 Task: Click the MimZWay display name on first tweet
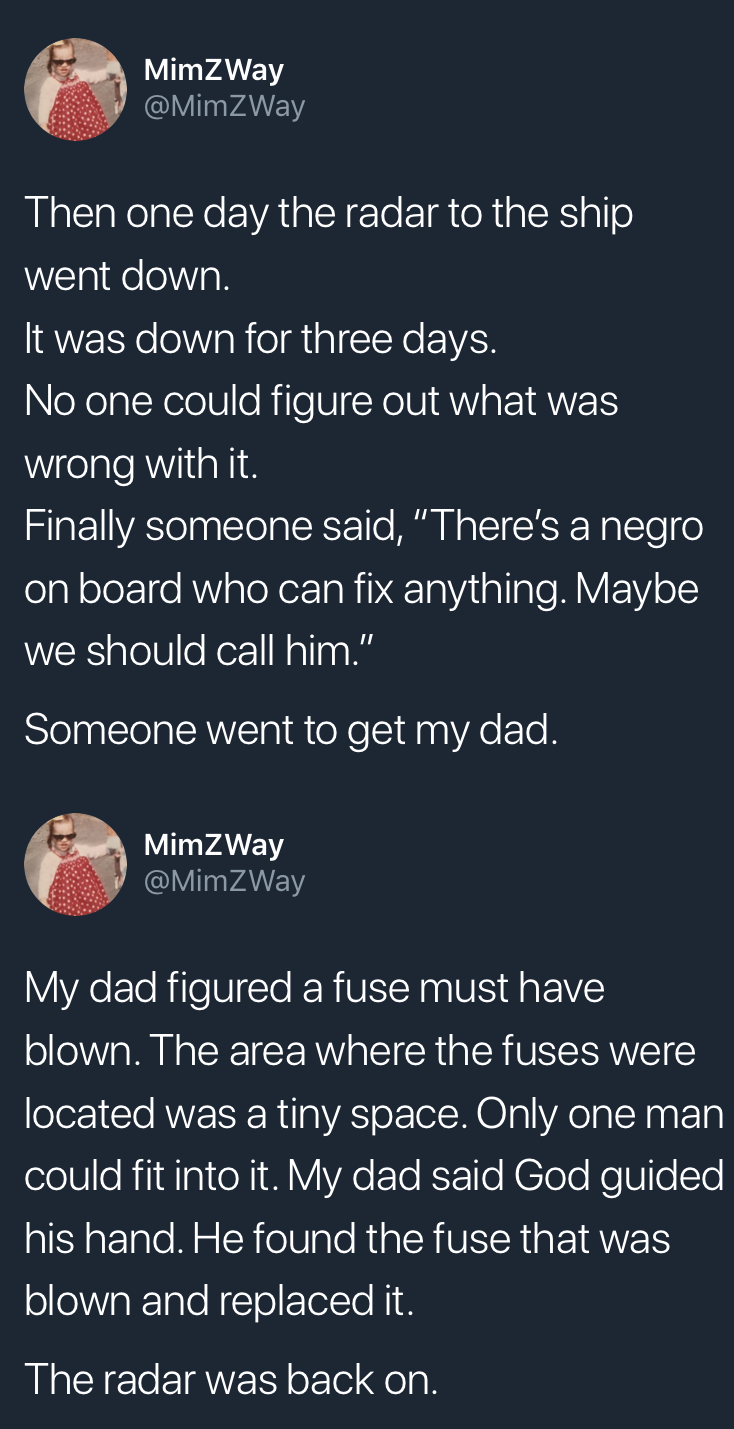click(214, 70)
